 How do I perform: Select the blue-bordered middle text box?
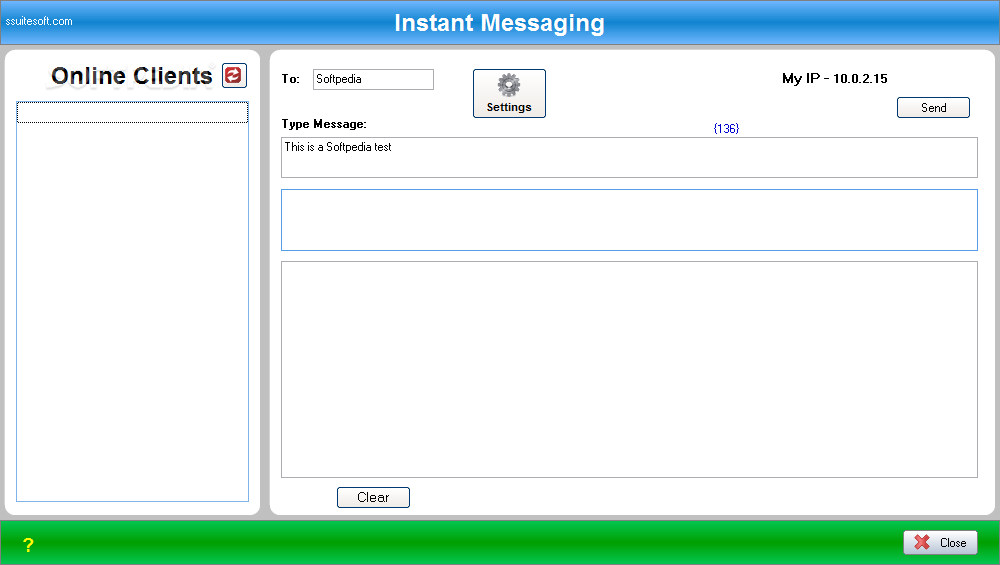tap(629, 220)
